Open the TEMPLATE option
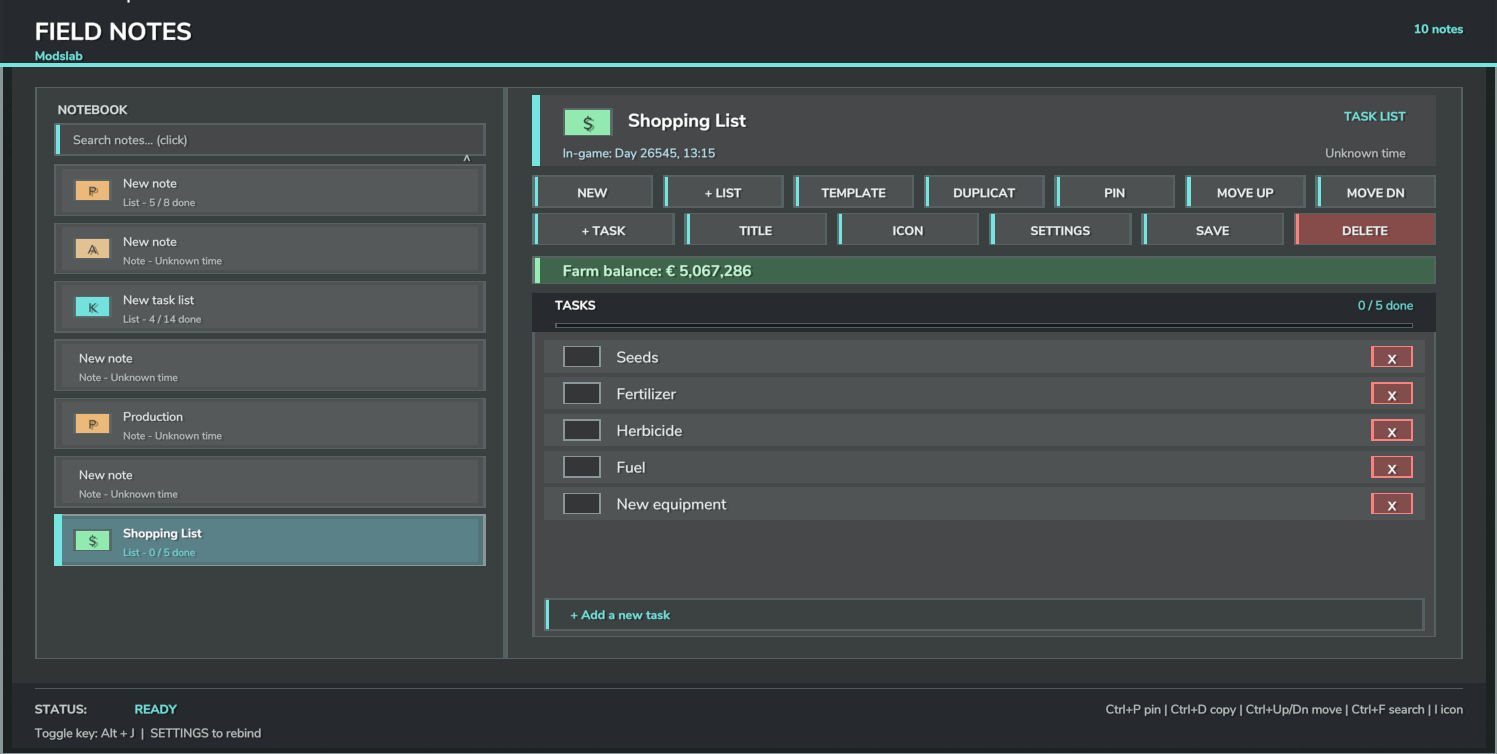This screenshot has height=754, width=1497. [x=854, y=192]
